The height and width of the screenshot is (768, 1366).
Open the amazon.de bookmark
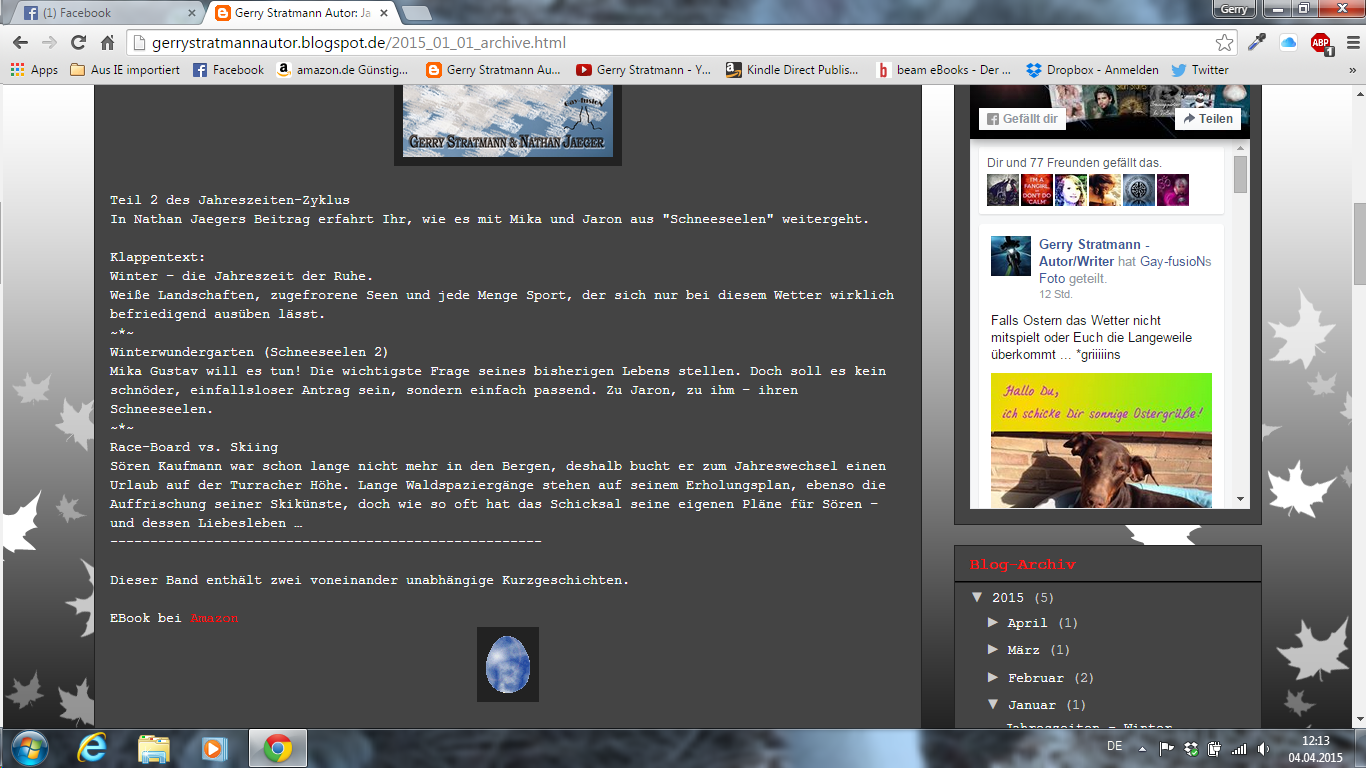[x=344, y=70]
